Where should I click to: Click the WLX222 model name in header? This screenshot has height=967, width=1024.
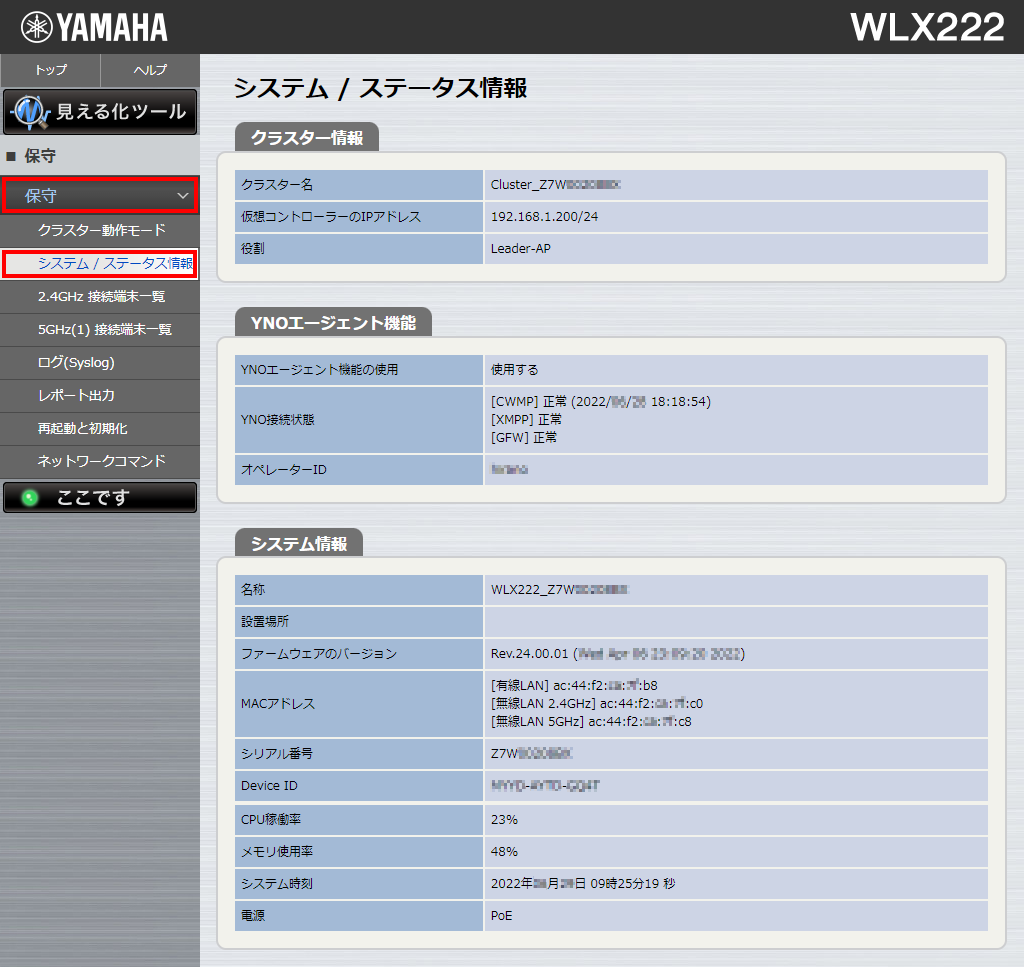926,27
